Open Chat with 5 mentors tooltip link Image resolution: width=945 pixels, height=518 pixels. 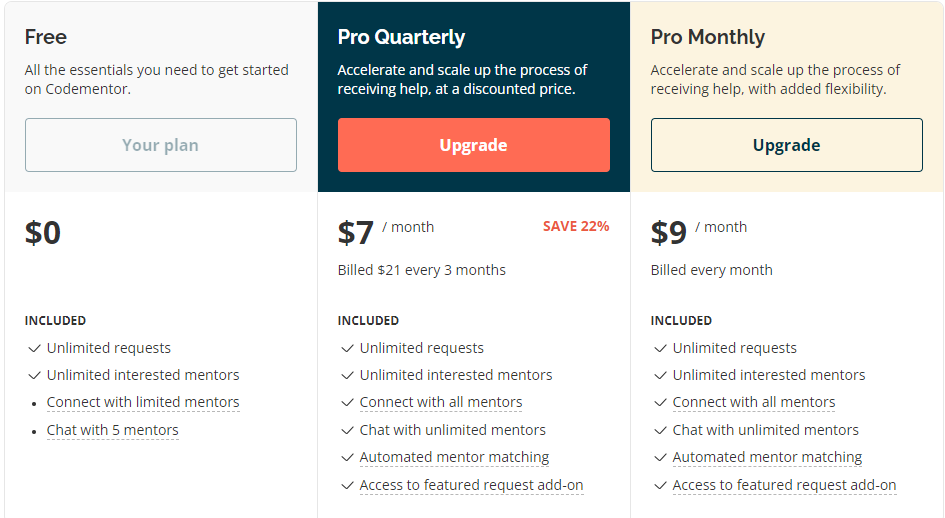click(113, 431)
